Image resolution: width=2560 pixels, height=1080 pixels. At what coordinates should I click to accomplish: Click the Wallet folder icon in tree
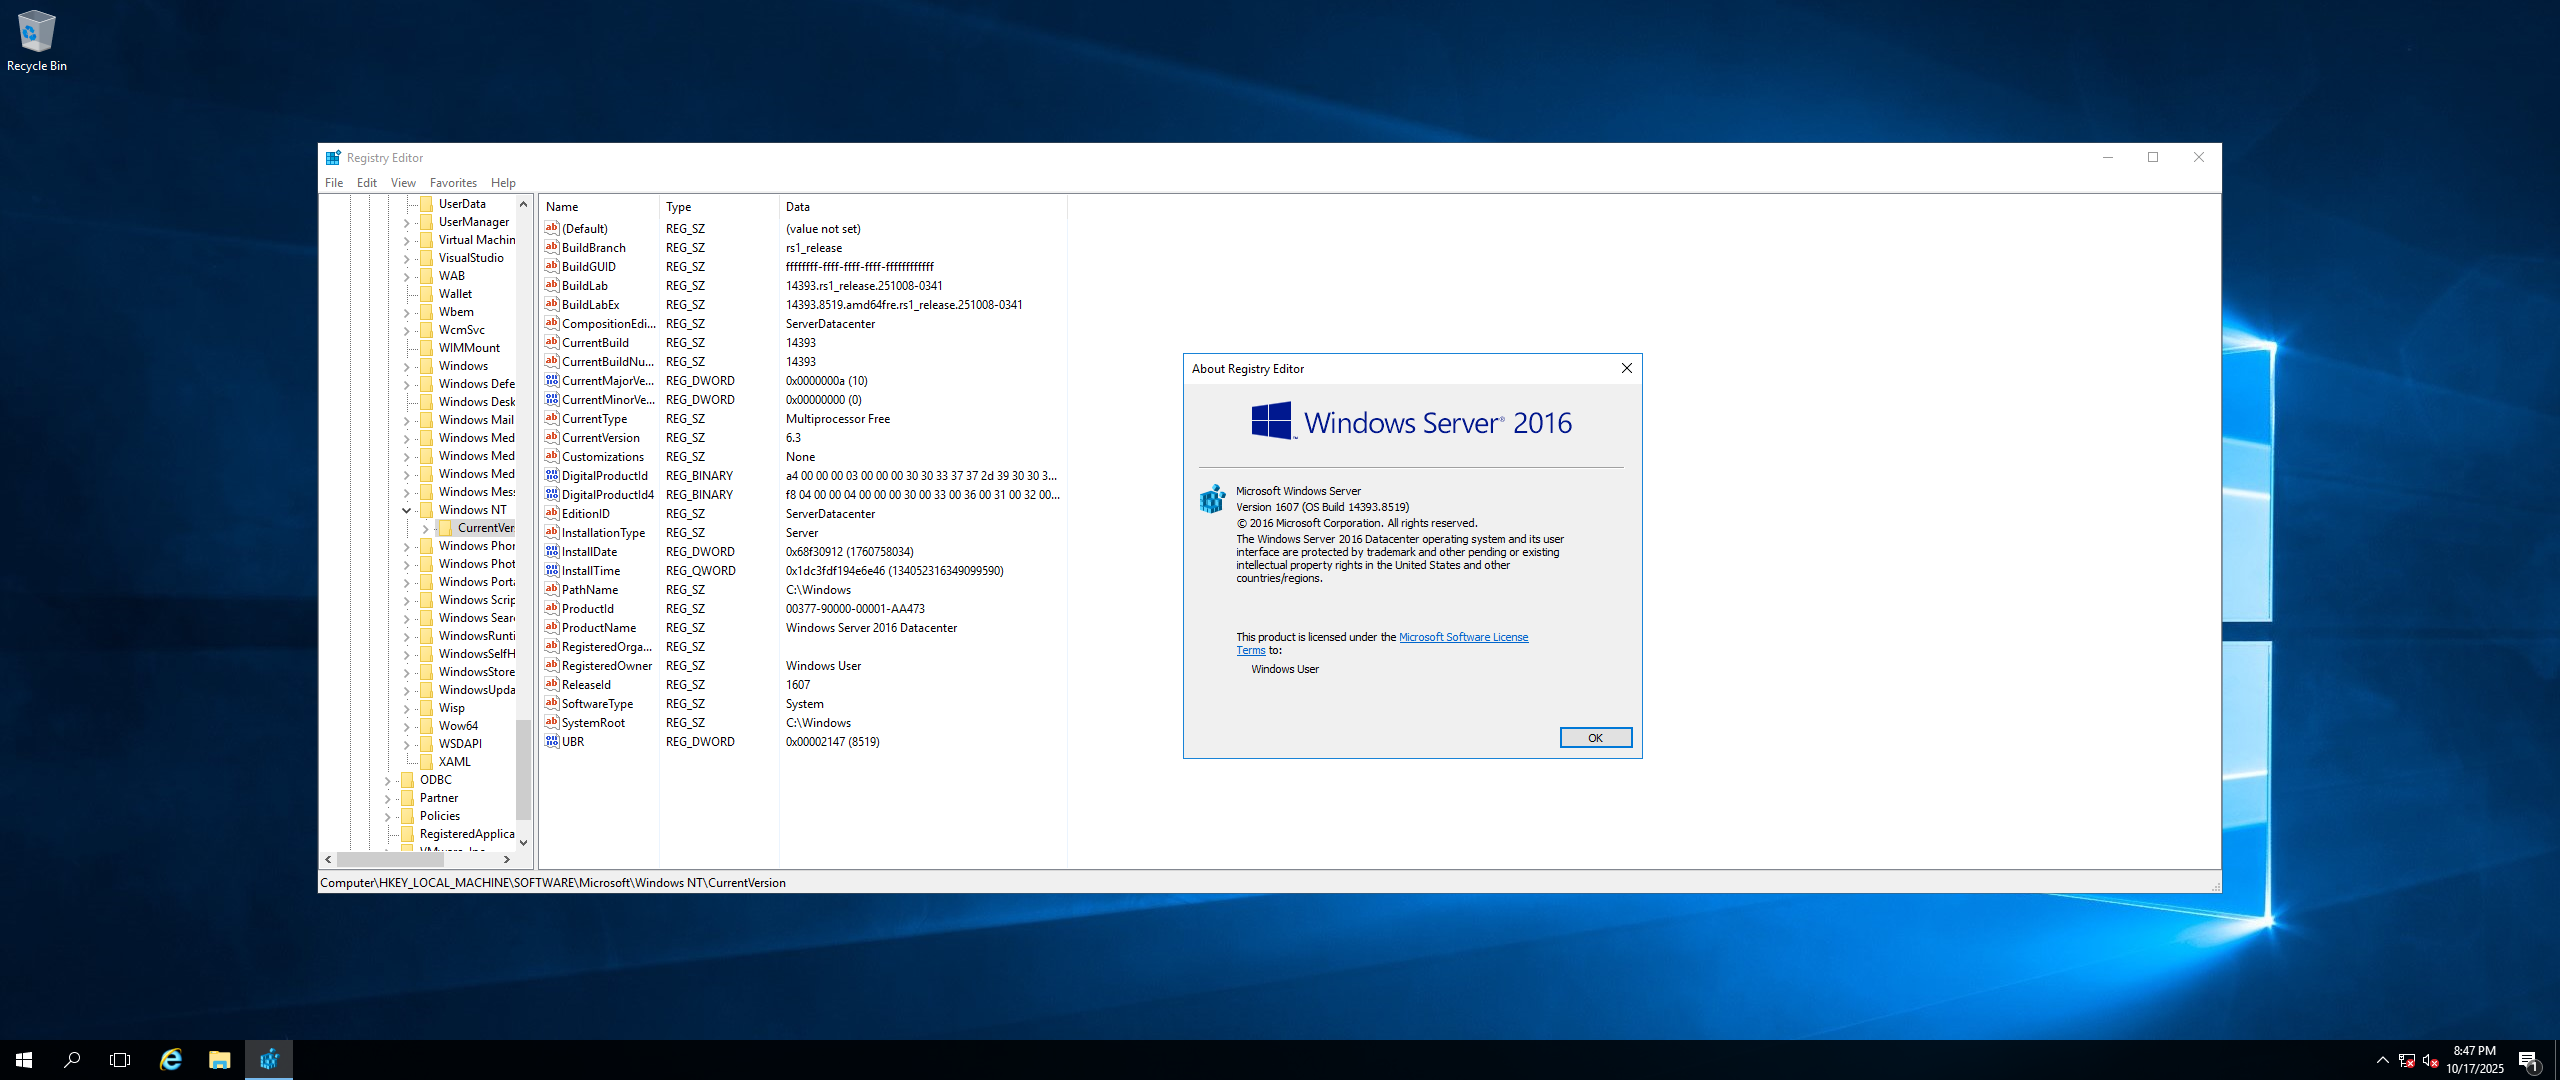[x=427, y=293]
